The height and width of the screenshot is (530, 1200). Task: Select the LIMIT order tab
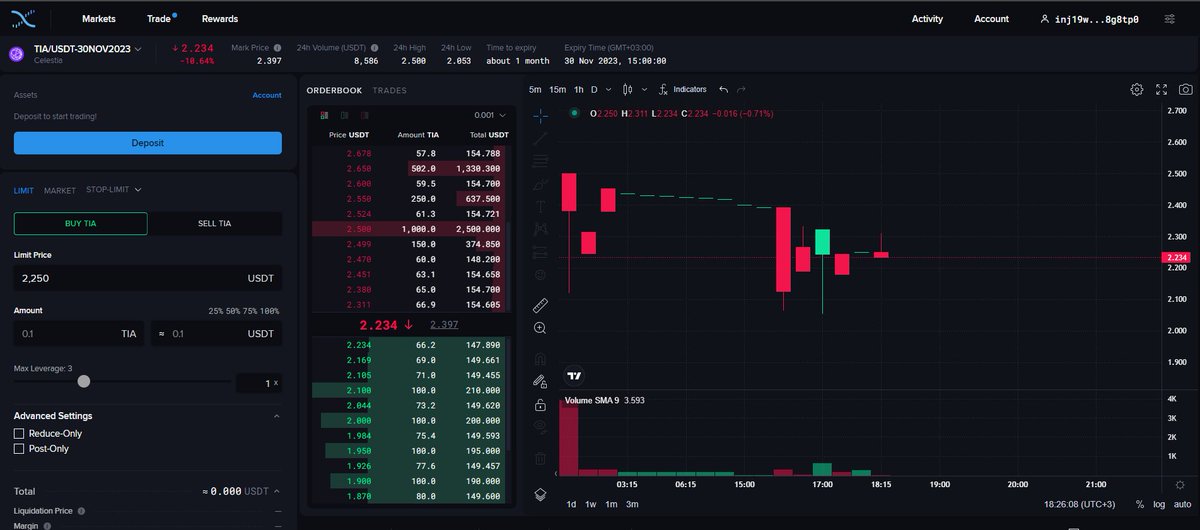(x=24, y=190)
